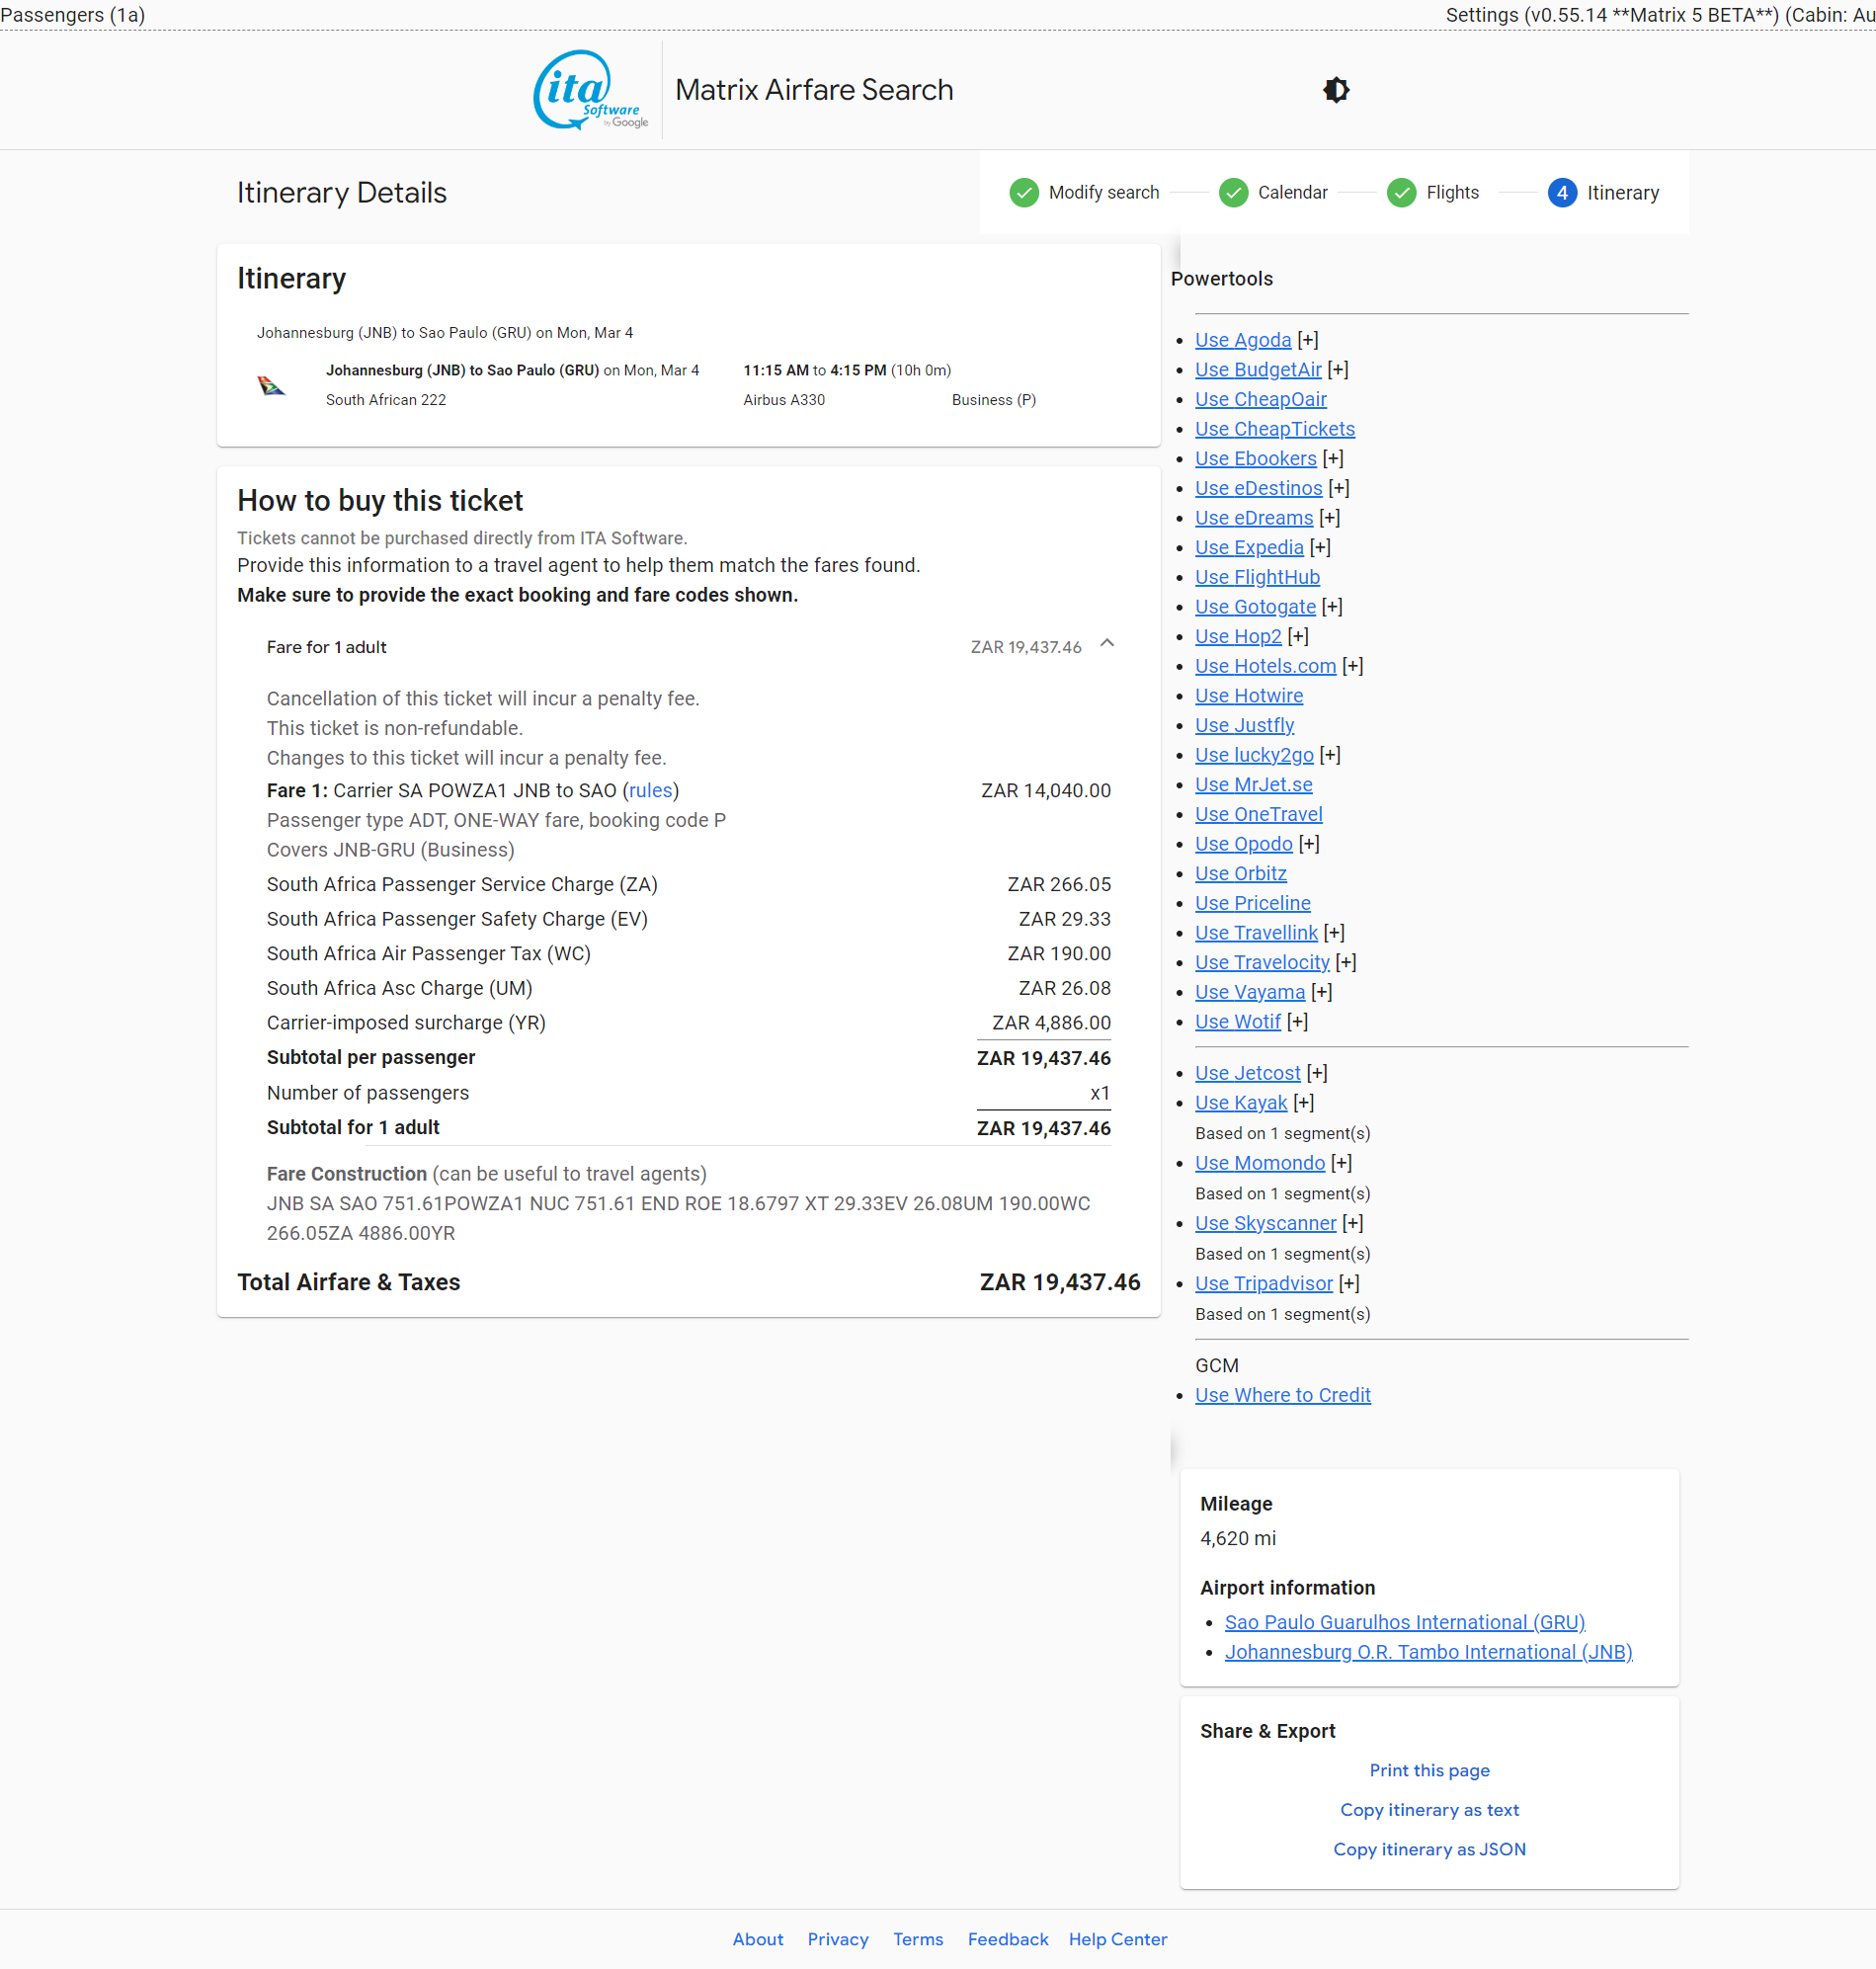Image resolution: width=1876 pixels, height=1969 pixels.
Task: Open the Passengers (1a) setting
Action: (73, 15)
